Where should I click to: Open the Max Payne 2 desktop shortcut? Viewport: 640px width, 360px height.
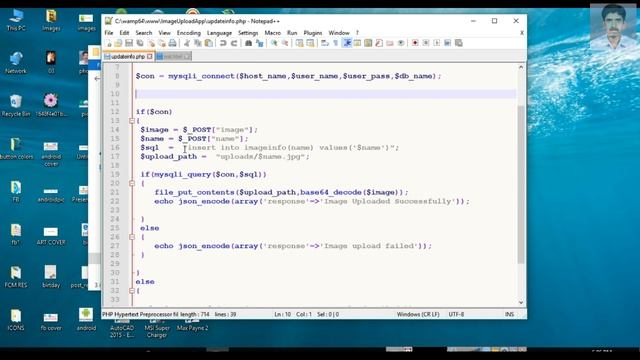pos(193,328)
